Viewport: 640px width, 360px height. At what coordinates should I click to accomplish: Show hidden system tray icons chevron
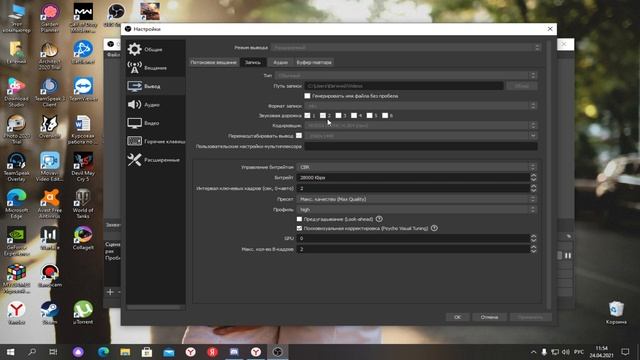coord(533,352)
